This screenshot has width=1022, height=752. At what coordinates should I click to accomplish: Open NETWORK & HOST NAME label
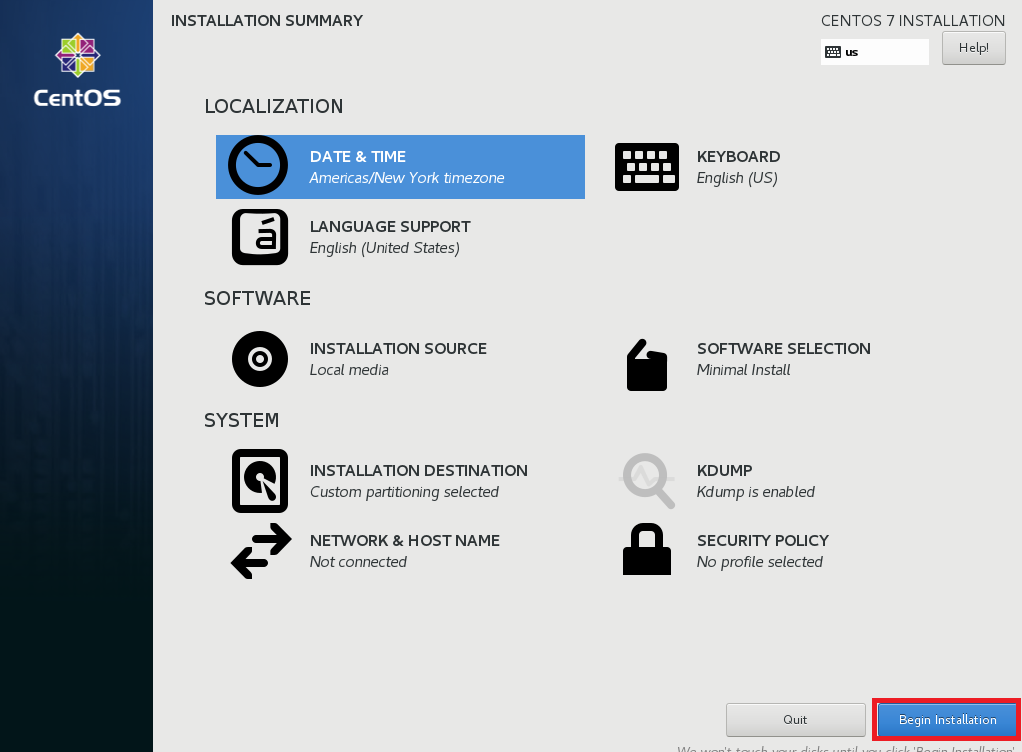[404, 541]
